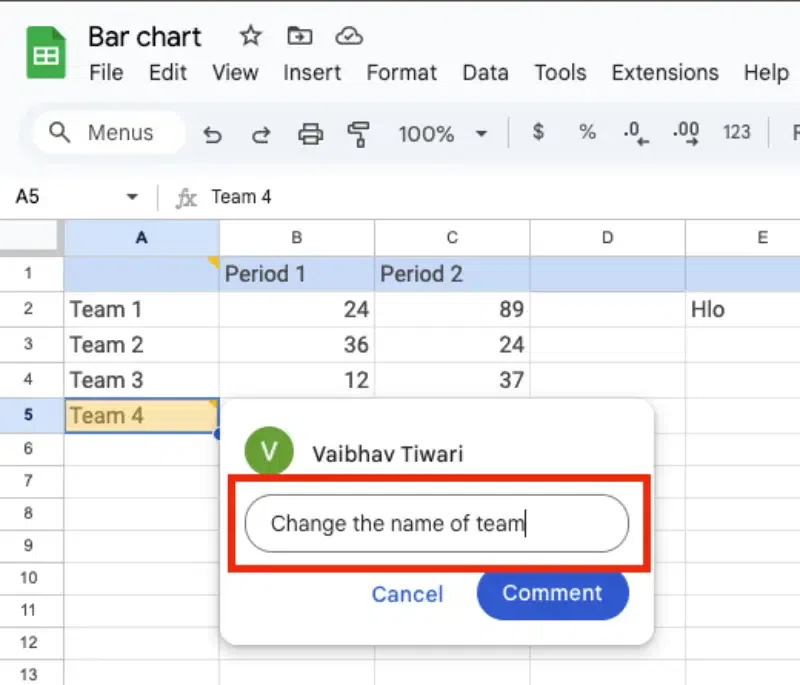Click the move to folder icon
800x685 pixels.
[299, 37]
